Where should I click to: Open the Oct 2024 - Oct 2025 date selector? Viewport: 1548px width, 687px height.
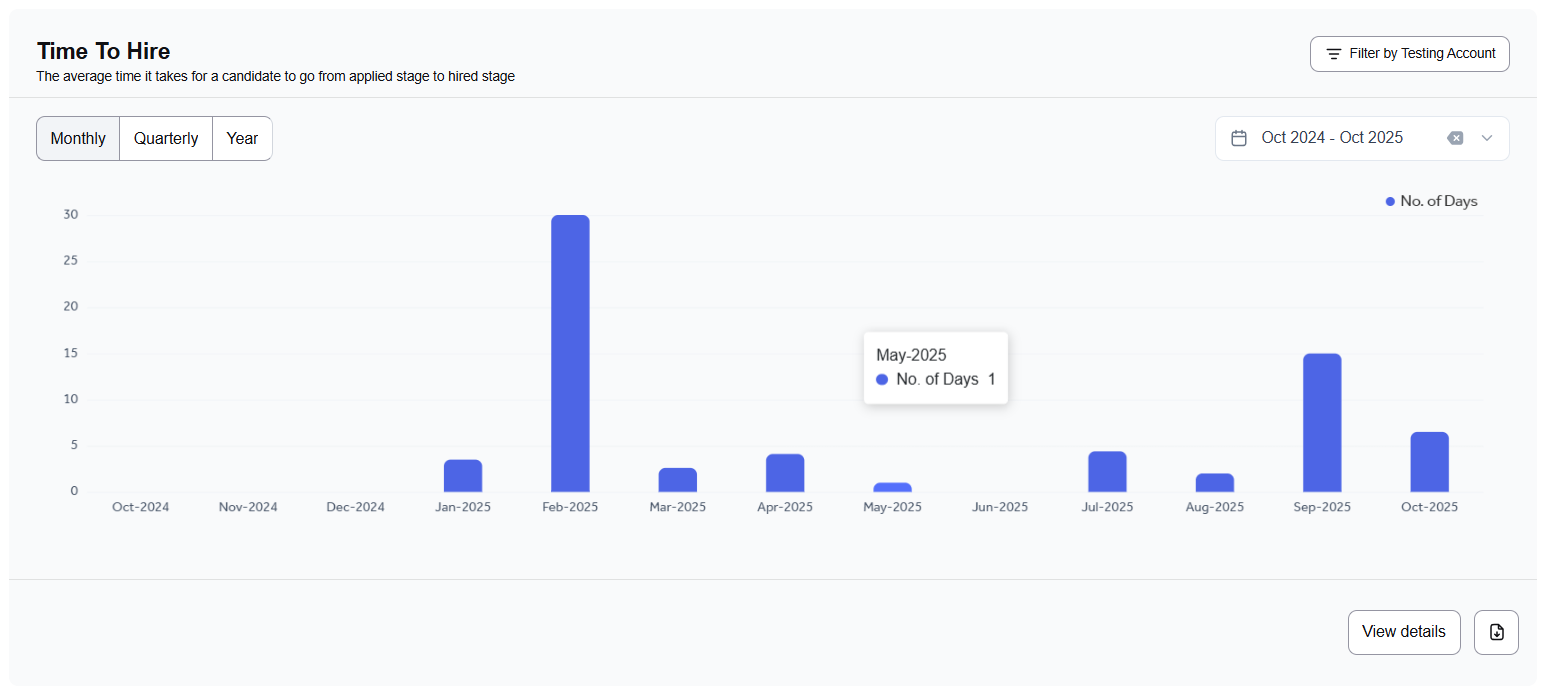click(x=1332, y=138)
